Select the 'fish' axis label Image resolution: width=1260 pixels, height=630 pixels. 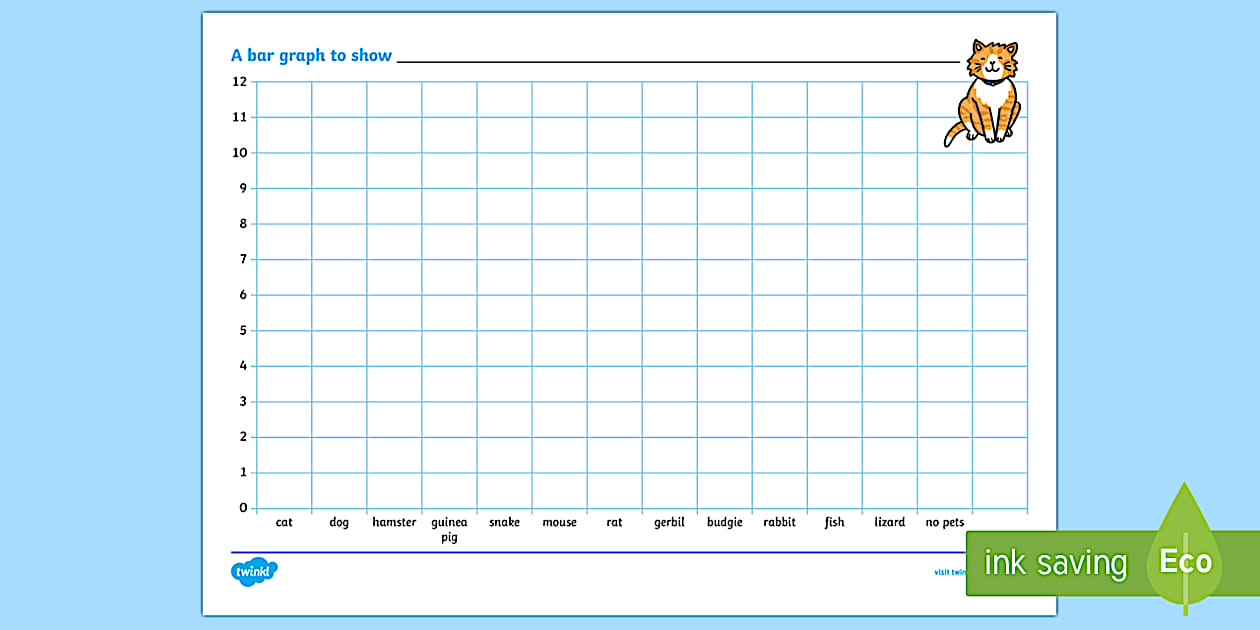(834, 522)
